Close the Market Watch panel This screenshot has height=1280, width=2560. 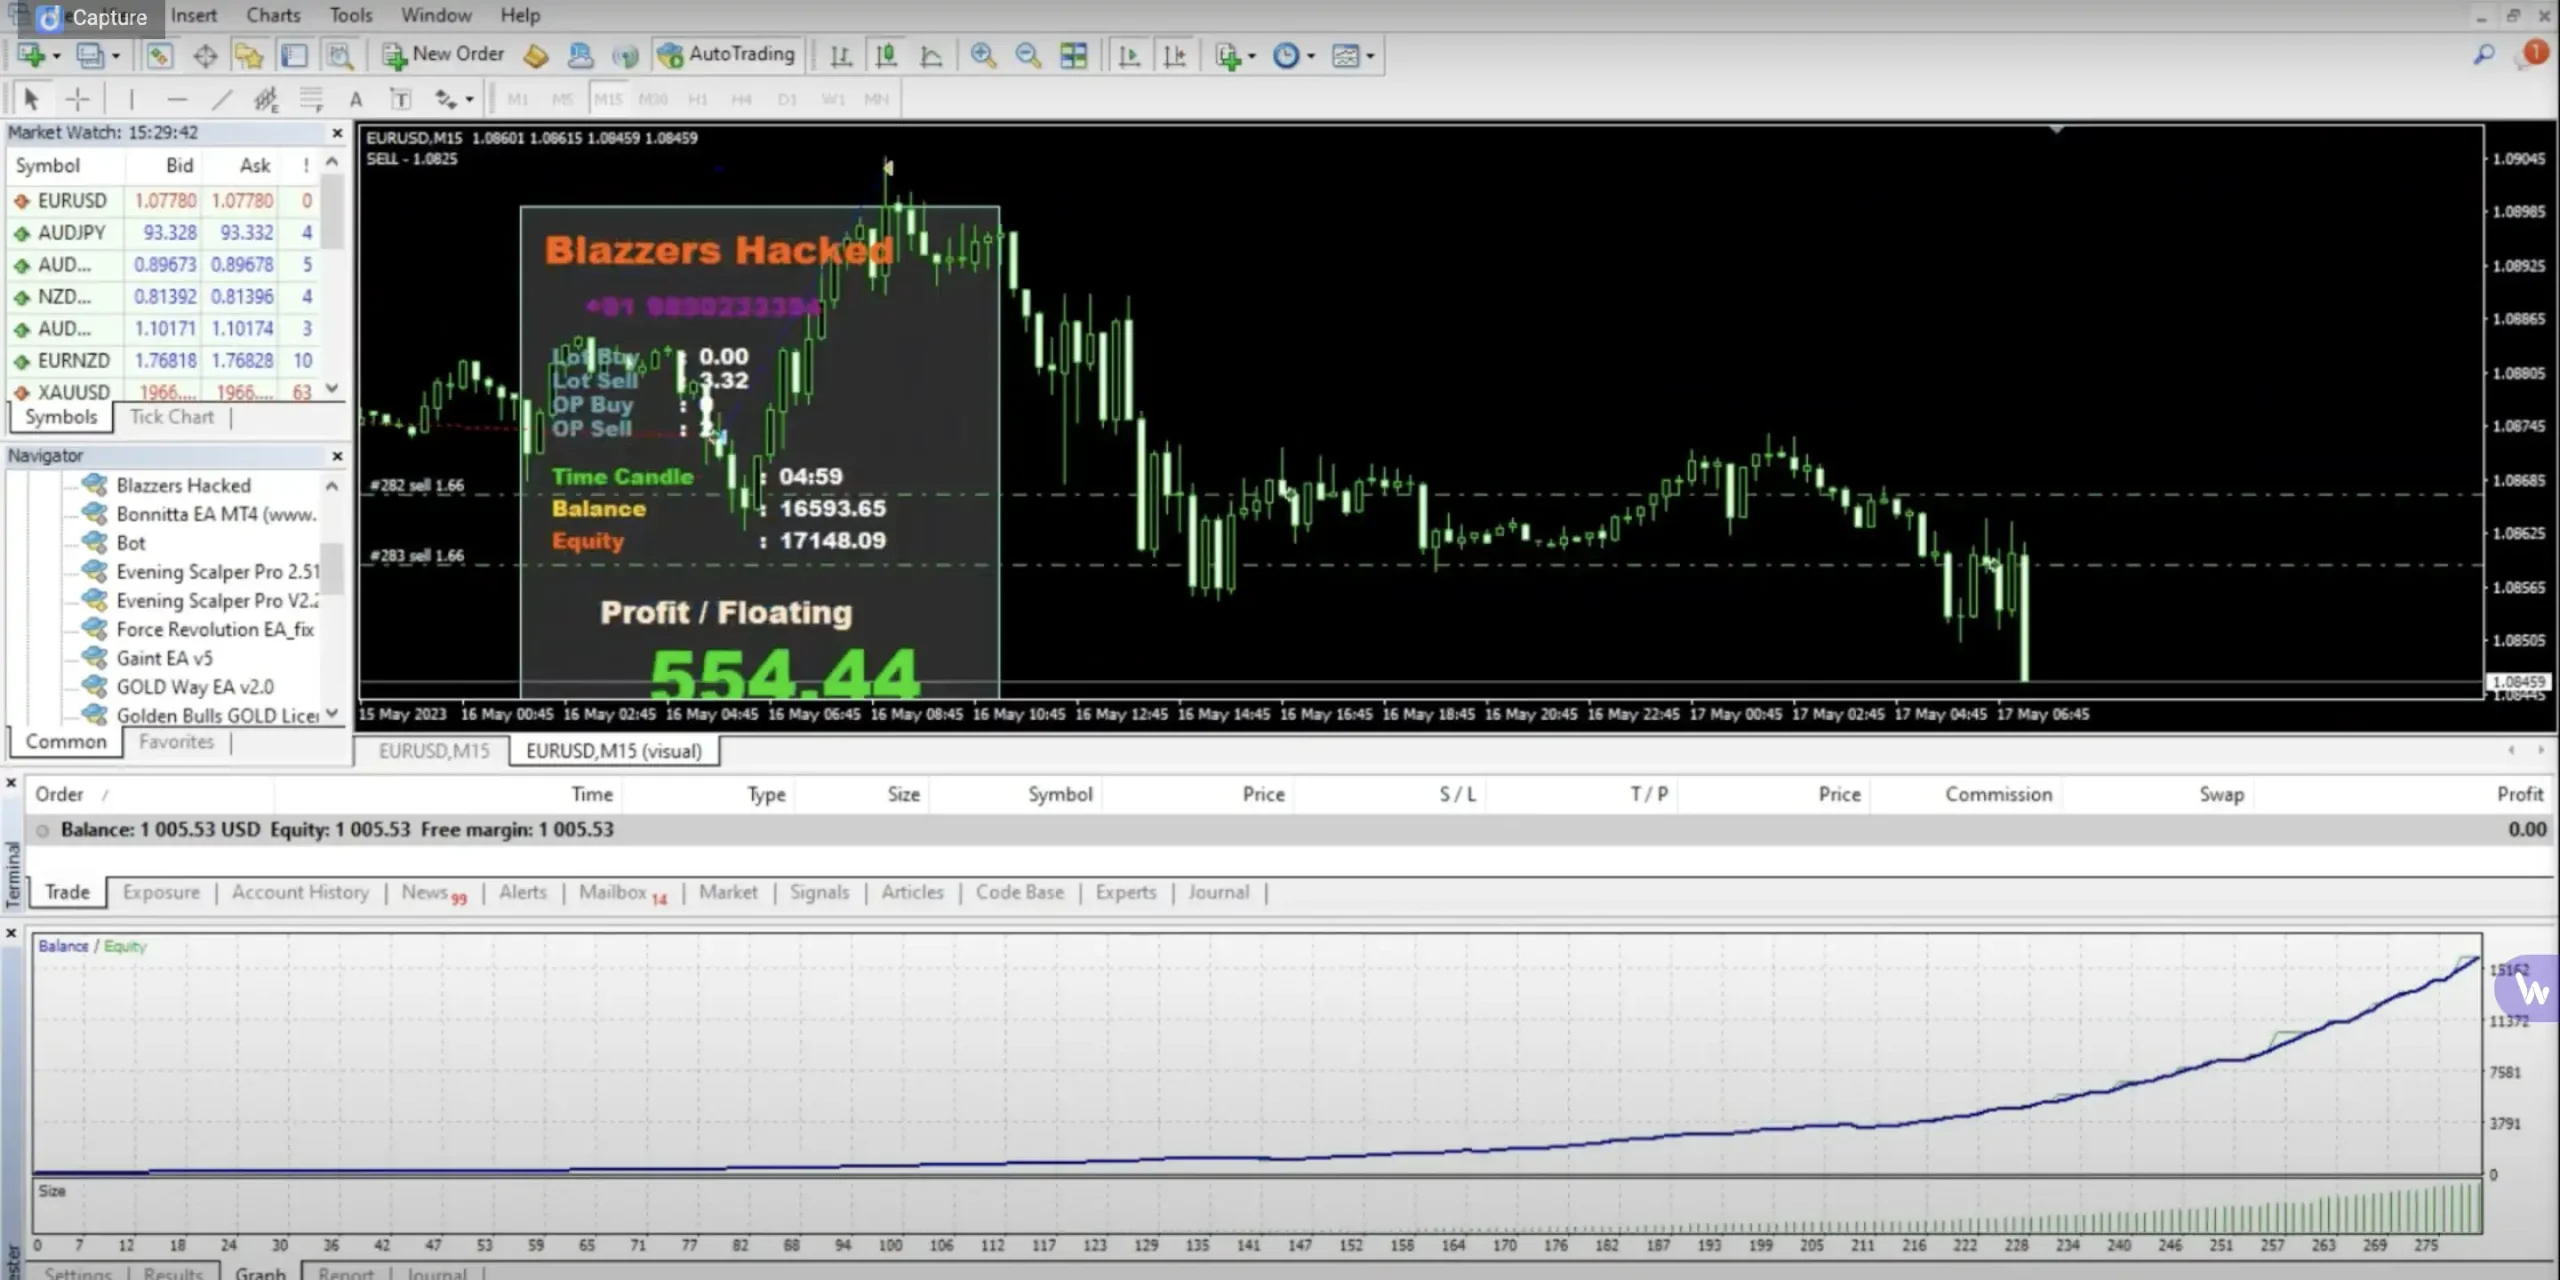tap(337, 133)
